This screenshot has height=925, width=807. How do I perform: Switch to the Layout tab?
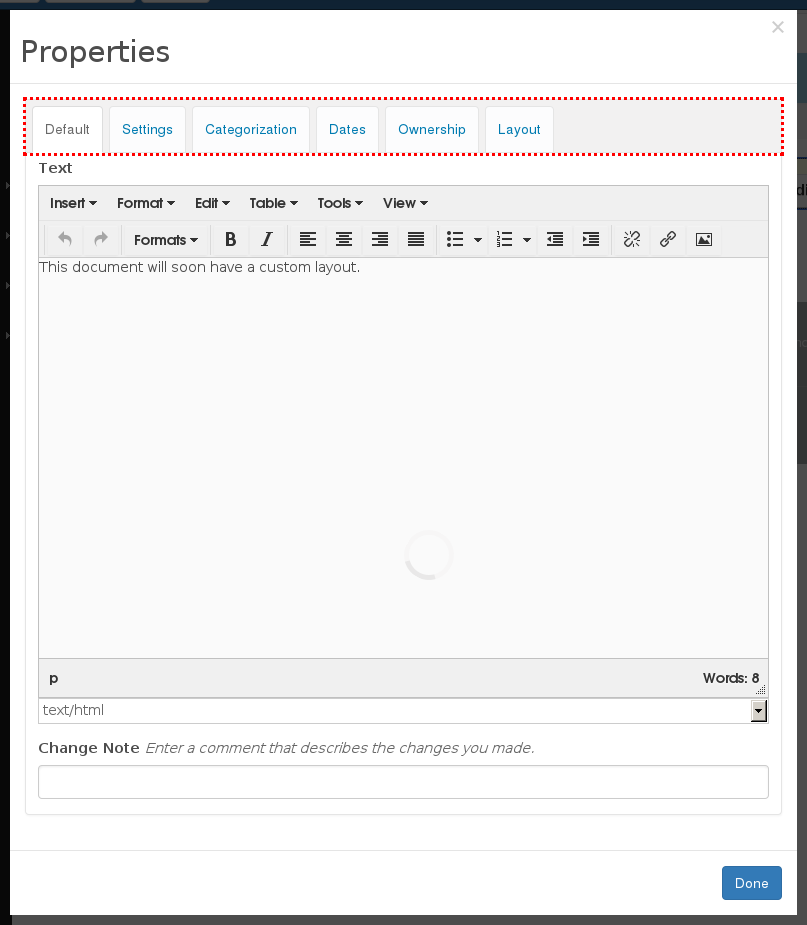519,129
